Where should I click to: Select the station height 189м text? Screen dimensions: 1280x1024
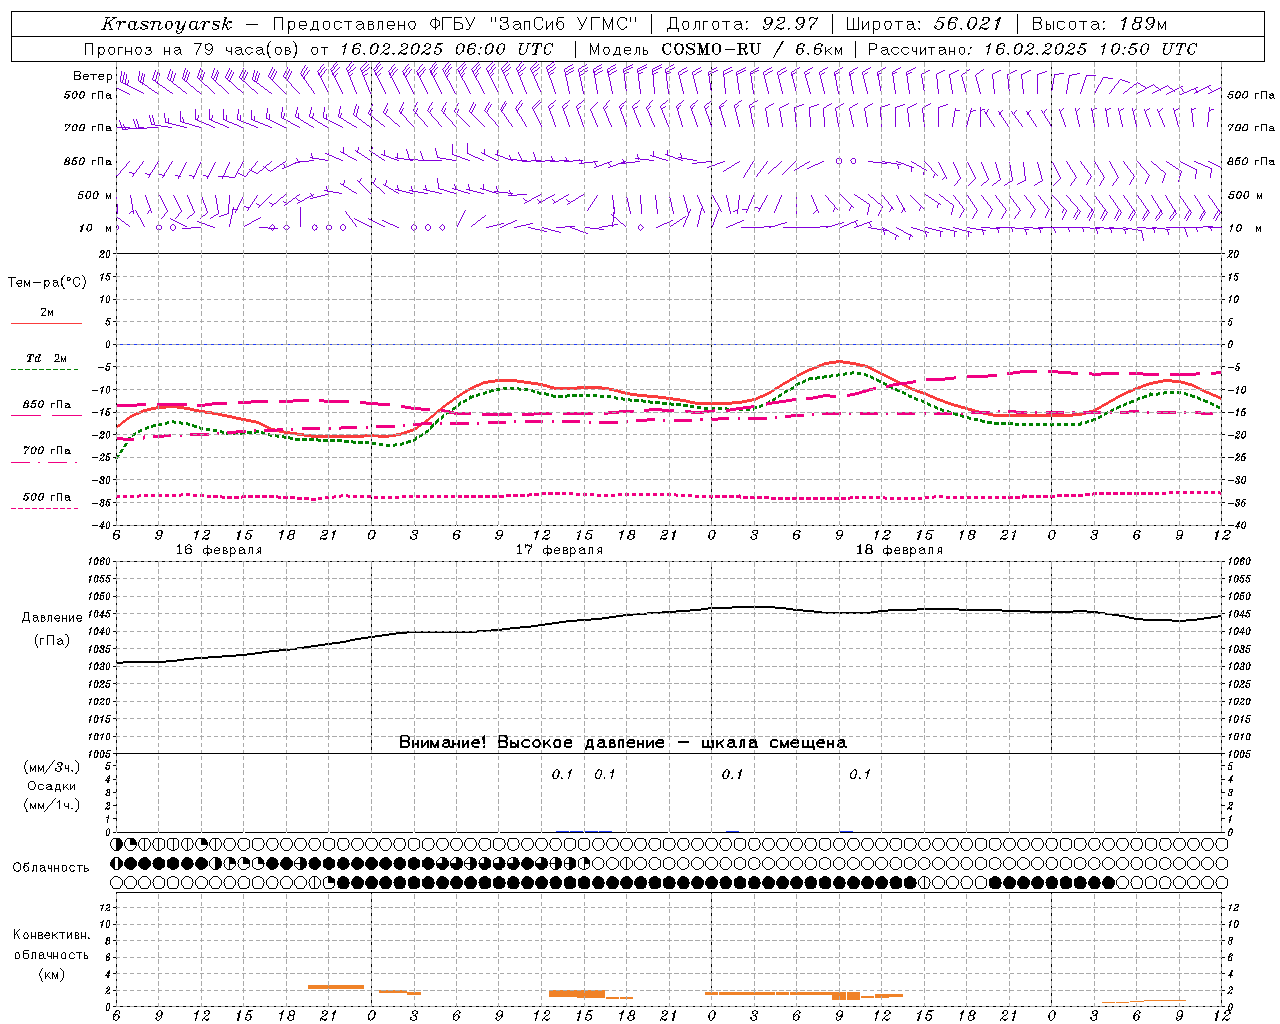[x=1142, y=24]
